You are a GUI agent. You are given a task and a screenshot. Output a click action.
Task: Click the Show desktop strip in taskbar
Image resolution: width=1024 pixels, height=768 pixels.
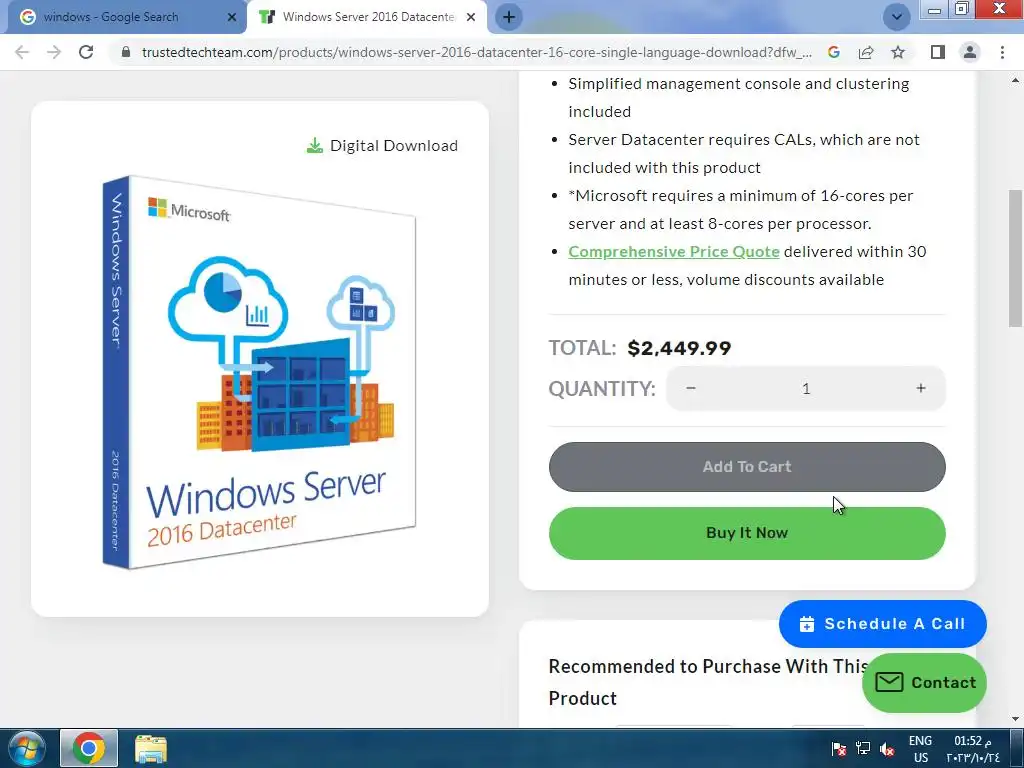pyautogui.click(x=1017, y=748)
